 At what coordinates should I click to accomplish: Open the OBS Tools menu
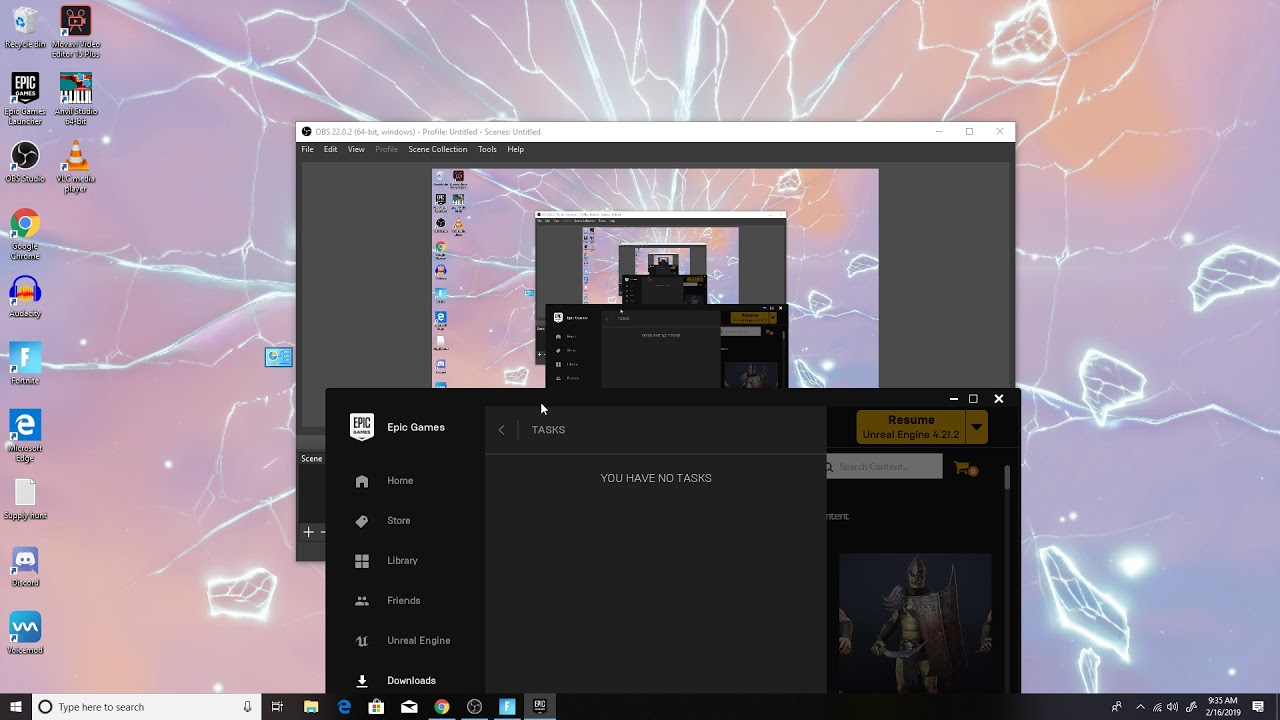coord(487,149)
